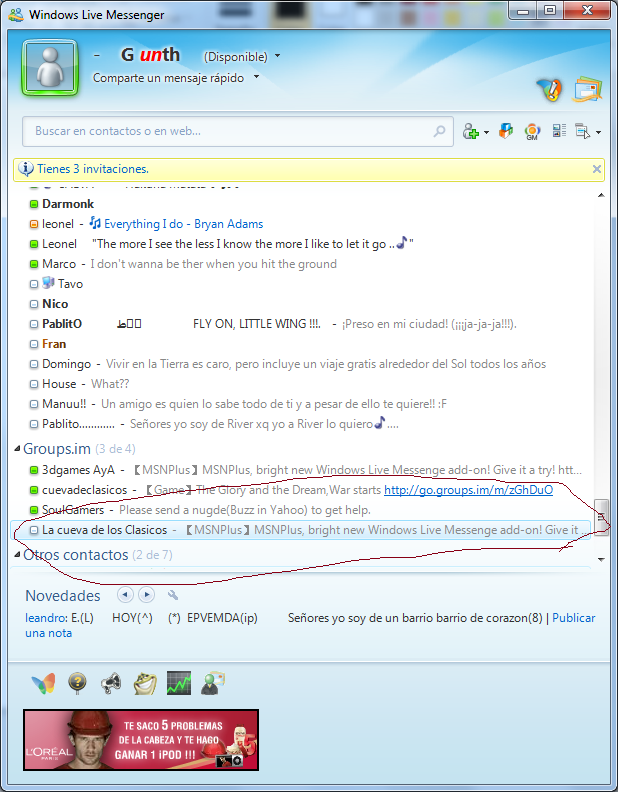The height and width of the screenshot is (792, 619).
Task: Open the quick message dropdown arrow
Action: click(x=256, y=77)
